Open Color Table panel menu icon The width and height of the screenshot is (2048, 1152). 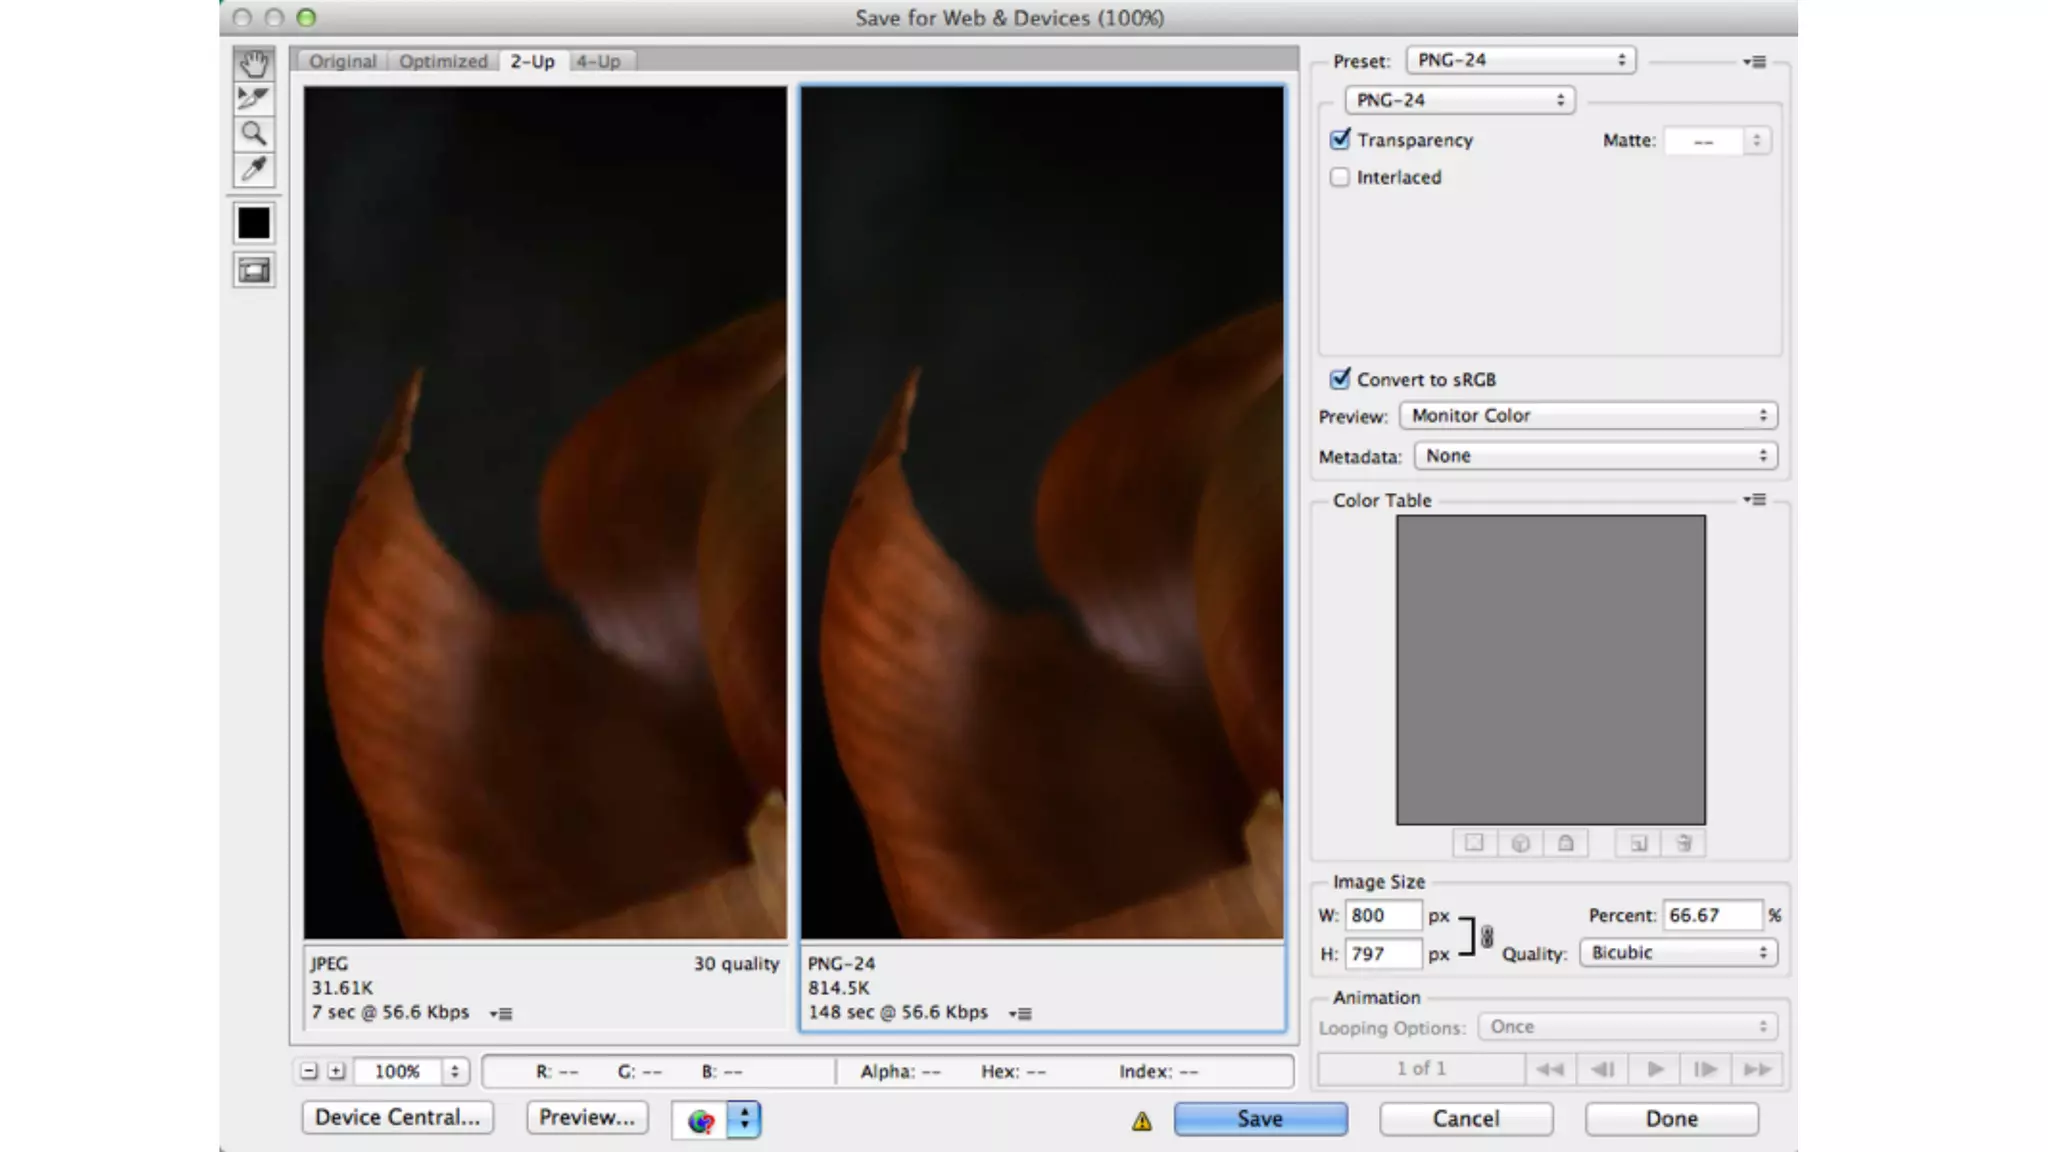click(1754, 499)
